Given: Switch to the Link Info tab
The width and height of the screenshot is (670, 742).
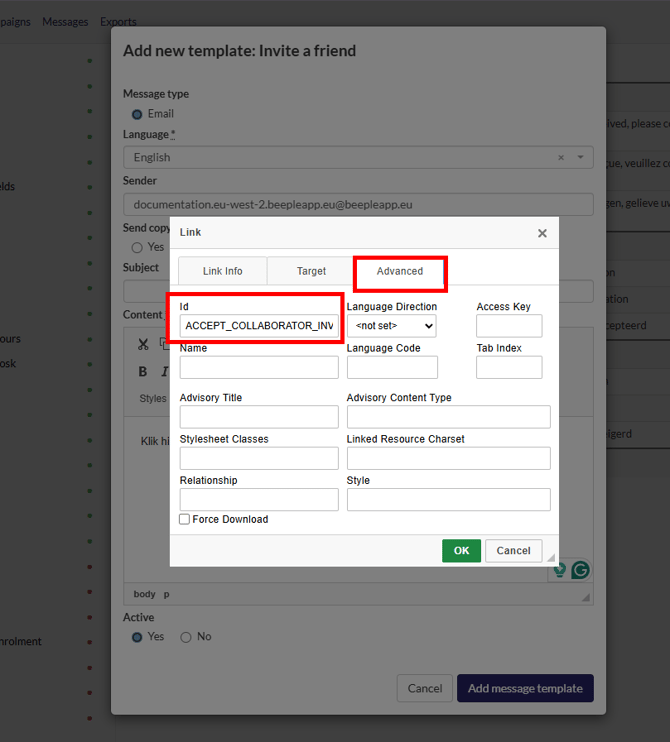Looking at the screenshot, I should [x=223, y=271].
